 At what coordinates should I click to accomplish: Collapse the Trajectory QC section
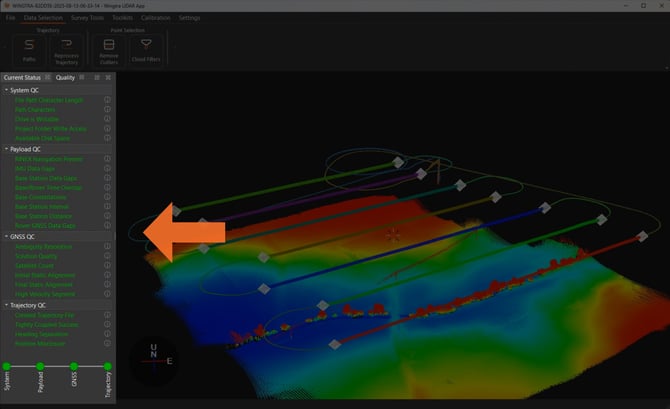pyautogui.click(x=6, y=304)
